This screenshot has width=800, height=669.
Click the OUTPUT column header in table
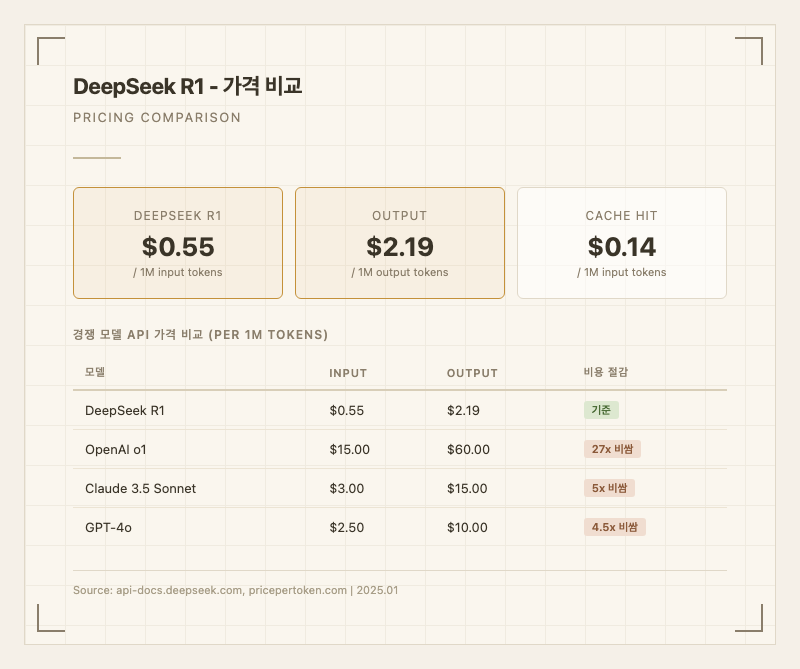coord(472,373)
